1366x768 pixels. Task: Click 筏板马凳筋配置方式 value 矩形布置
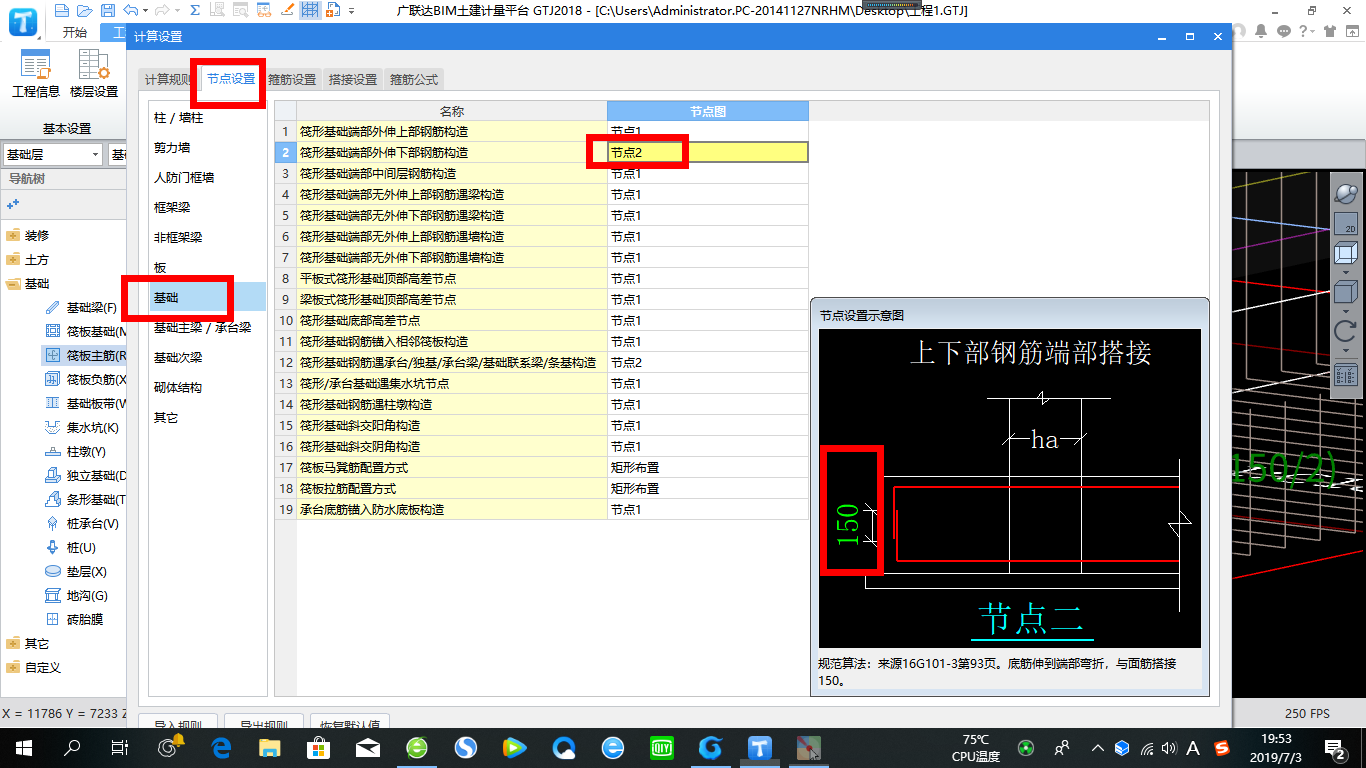(708, 467)
